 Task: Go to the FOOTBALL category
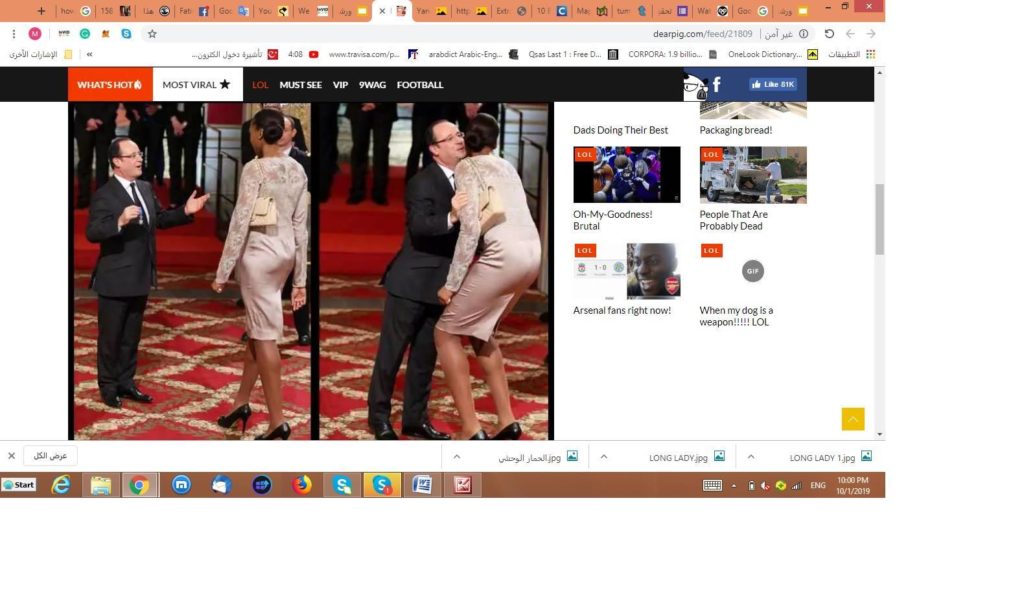419,85
